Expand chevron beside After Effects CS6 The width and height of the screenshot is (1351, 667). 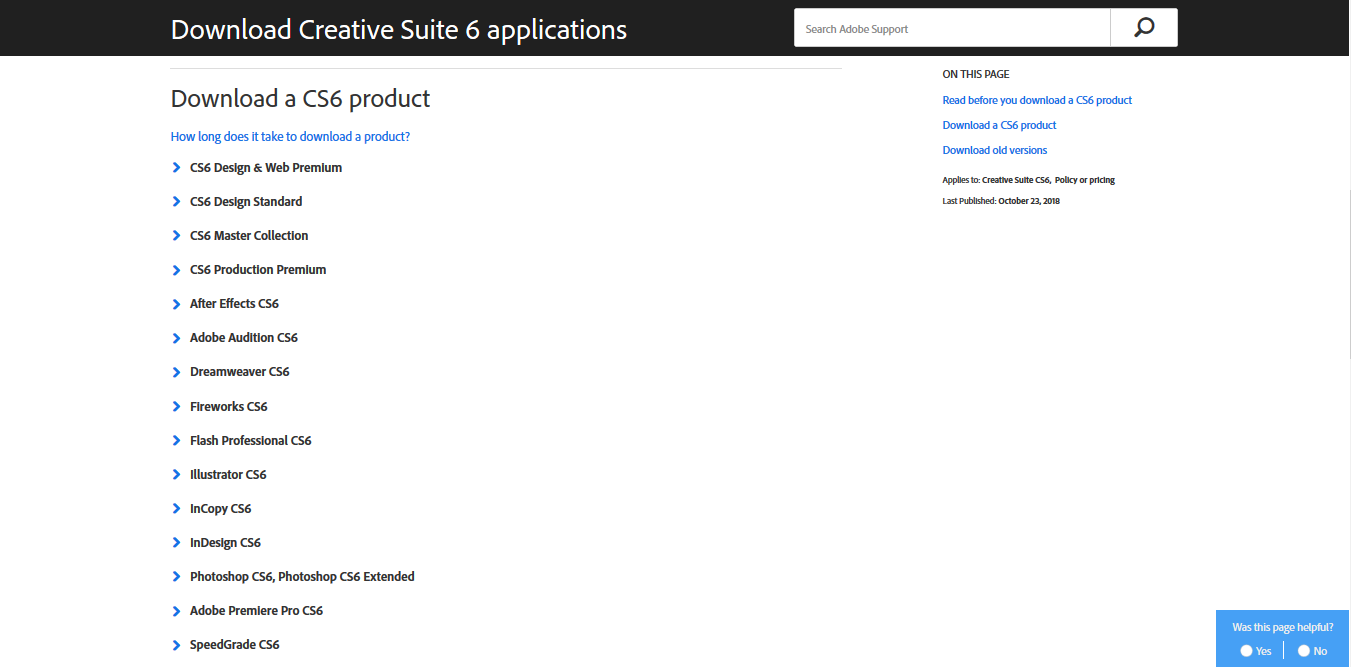[x=177, y=304]
